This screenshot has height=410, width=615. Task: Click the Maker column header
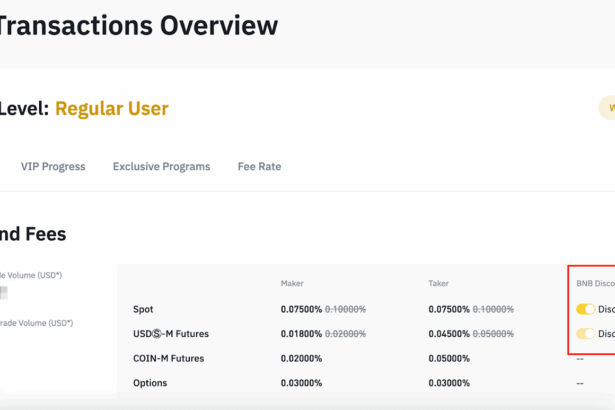click(x=292, y=284)
